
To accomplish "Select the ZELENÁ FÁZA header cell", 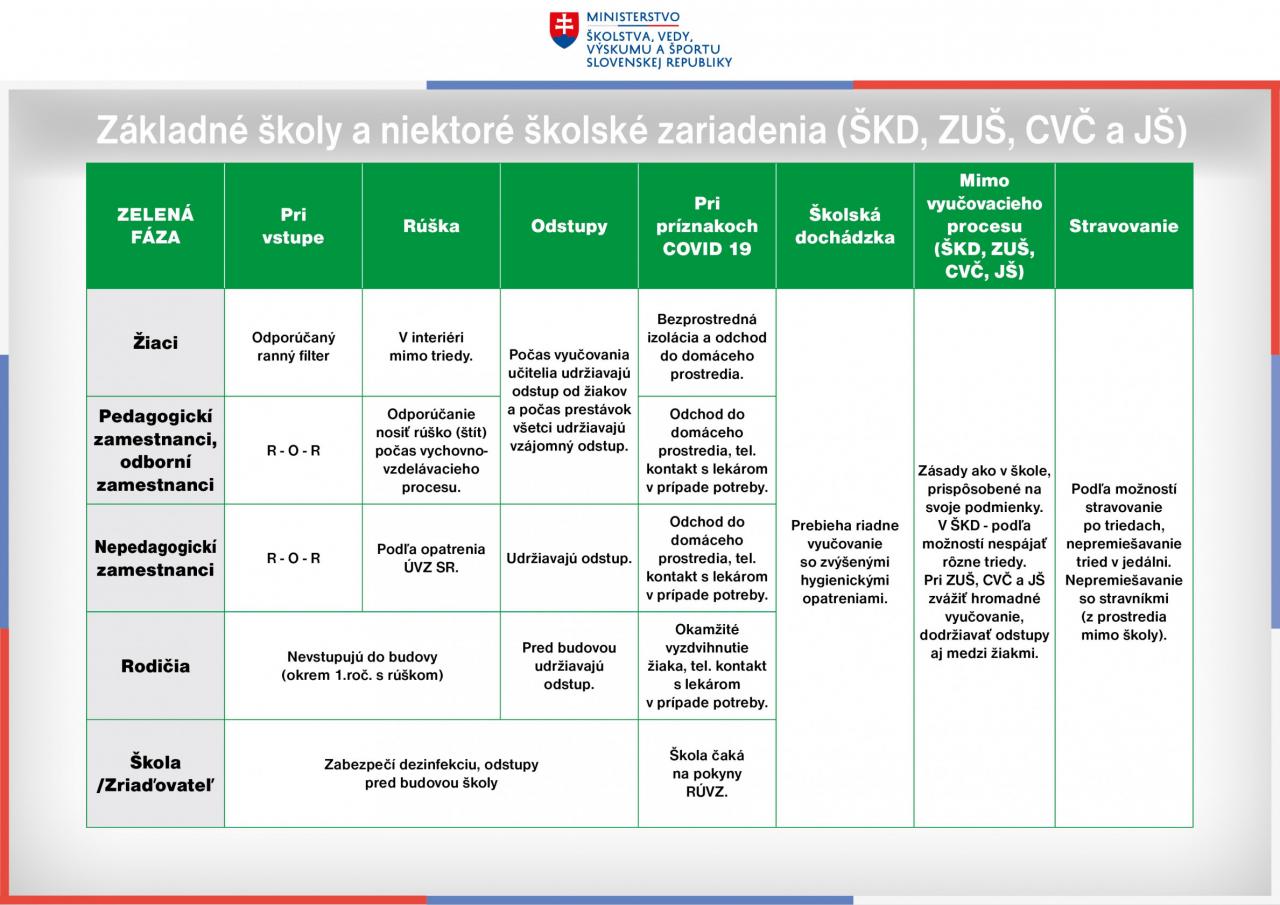I will click(155, 226).
